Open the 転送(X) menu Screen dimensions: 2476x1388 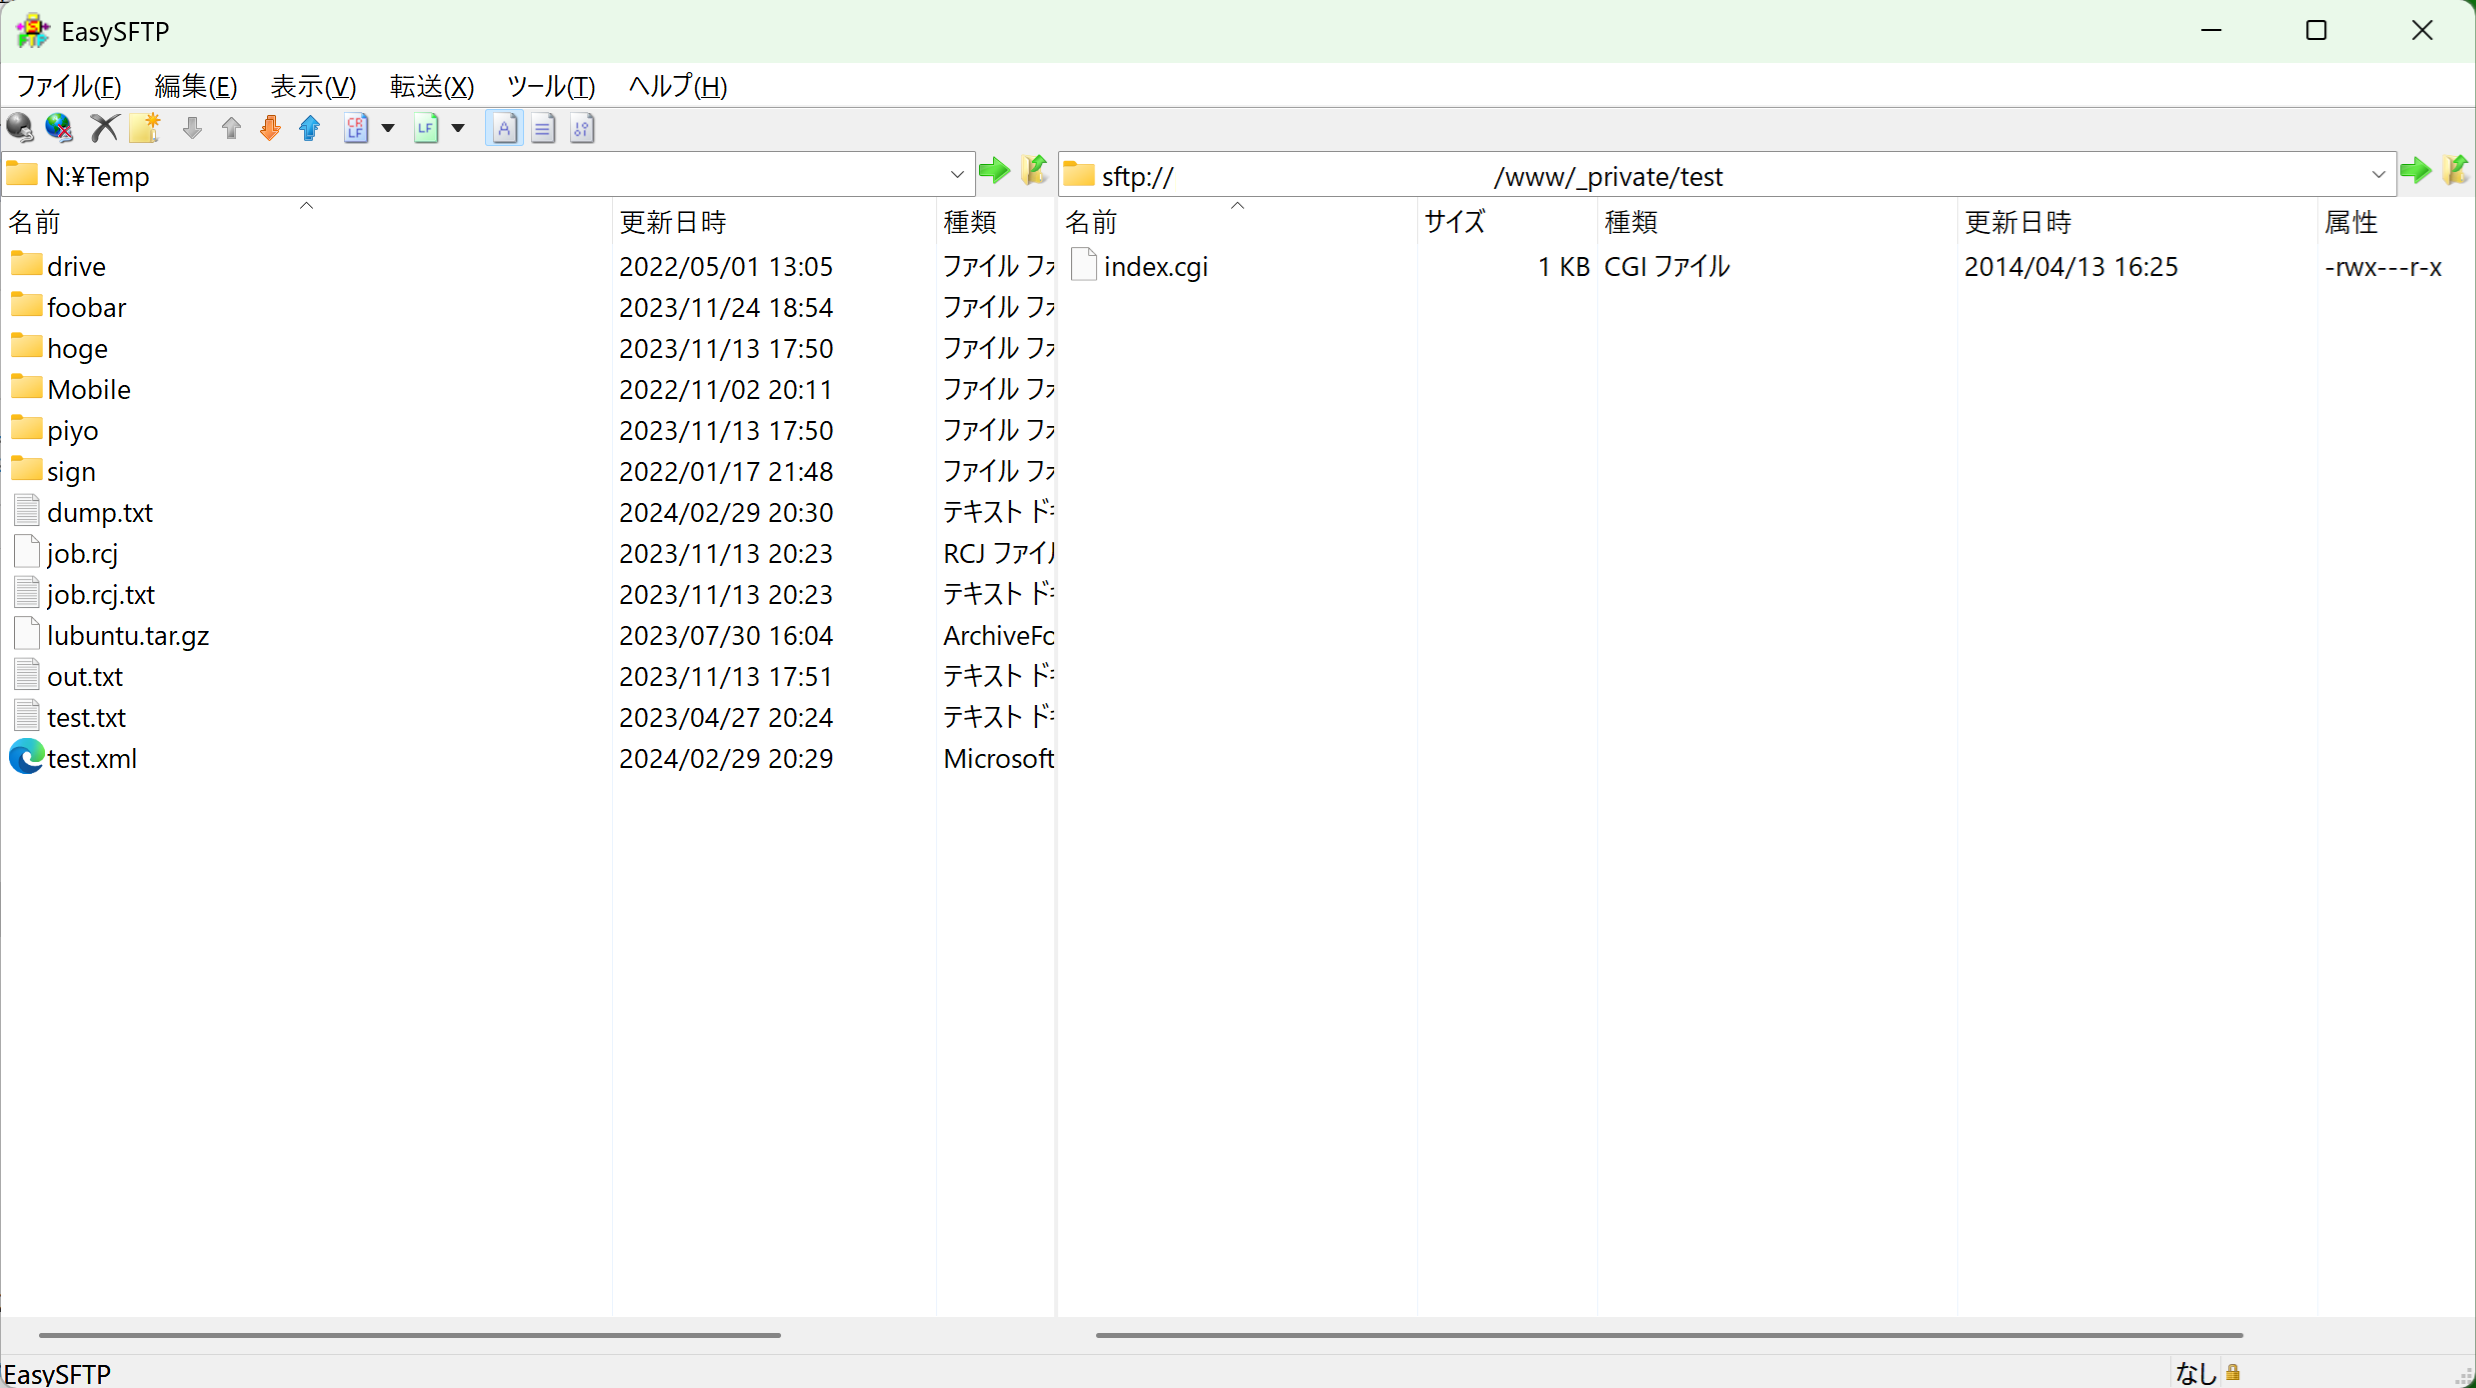click(x=432, y=87)
